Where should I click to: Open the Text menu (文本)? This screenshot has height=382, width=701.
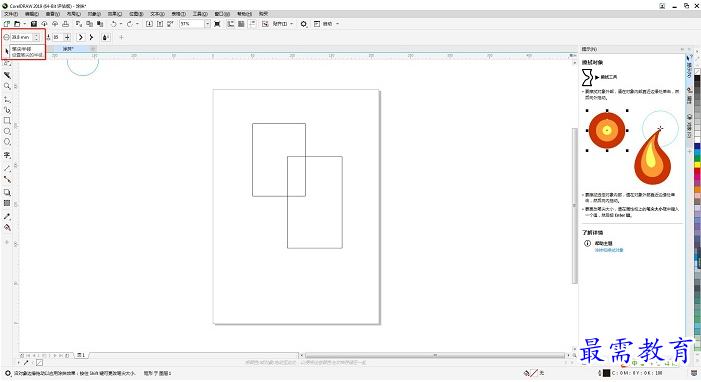(157, 14)
